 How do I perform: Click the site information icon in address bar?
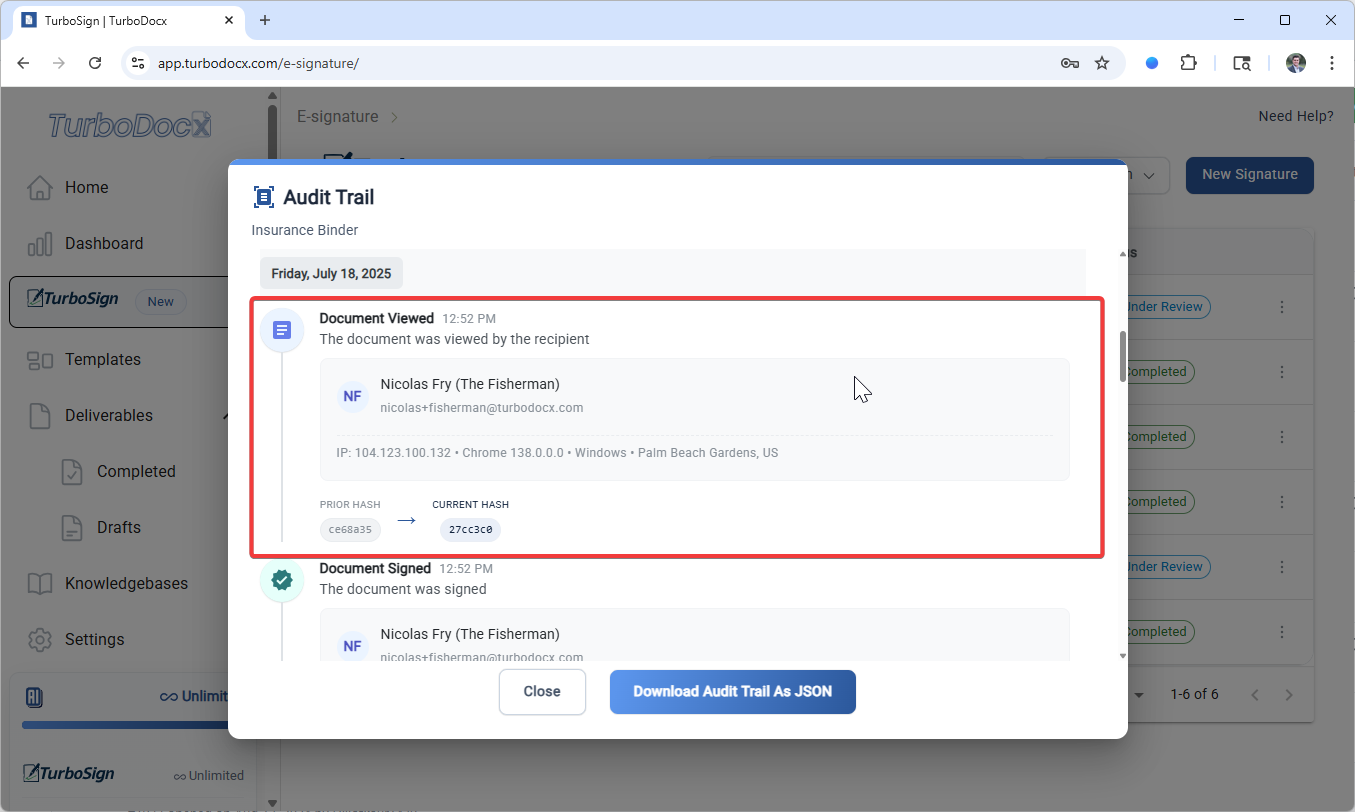(139, 63)
